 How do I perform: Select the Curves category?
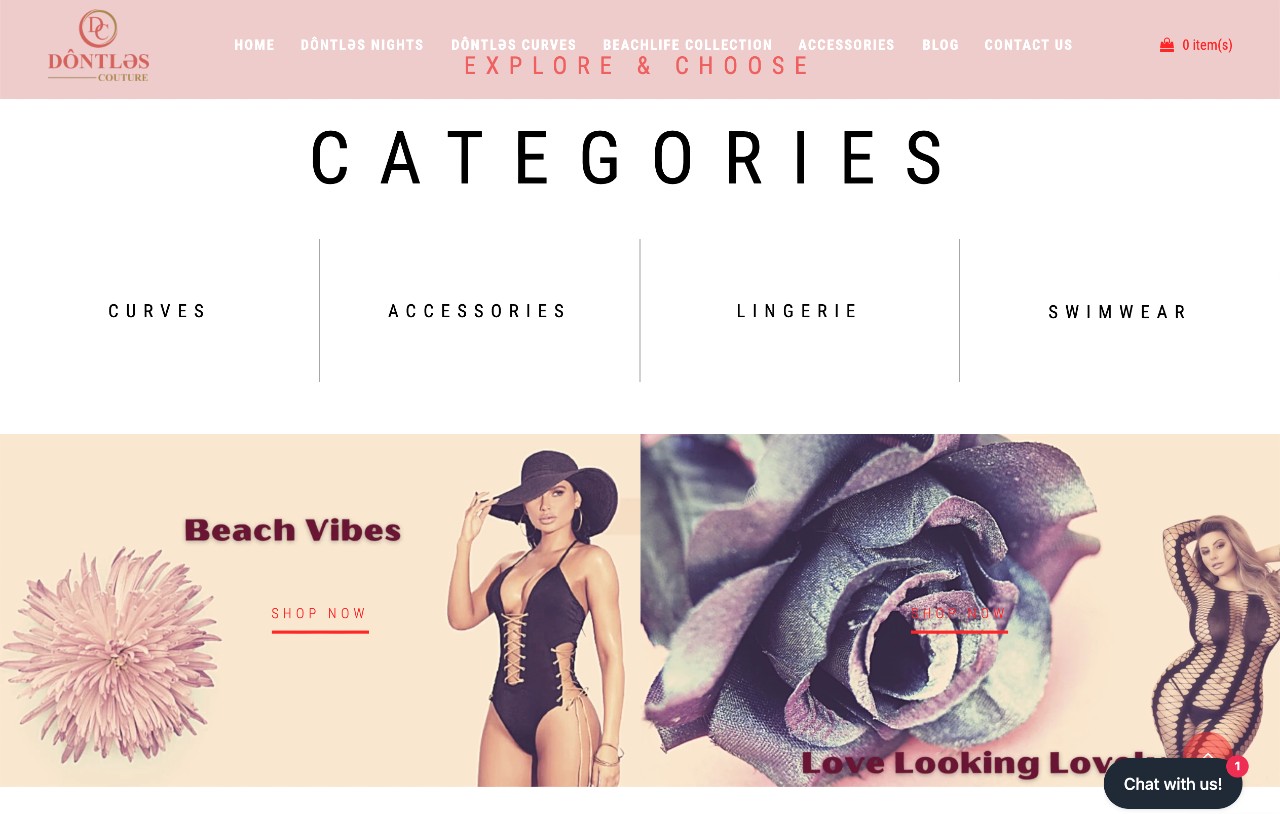tap(158, 311)
